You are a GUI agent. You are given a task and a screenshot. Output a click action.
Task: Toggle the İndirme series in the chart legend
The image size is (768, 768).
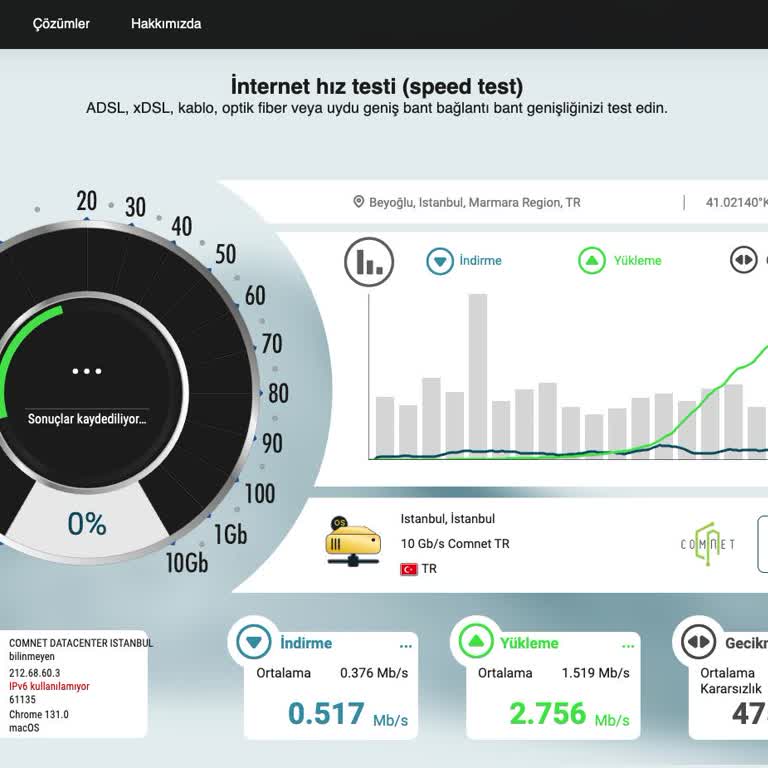click(x=464, y=261)
